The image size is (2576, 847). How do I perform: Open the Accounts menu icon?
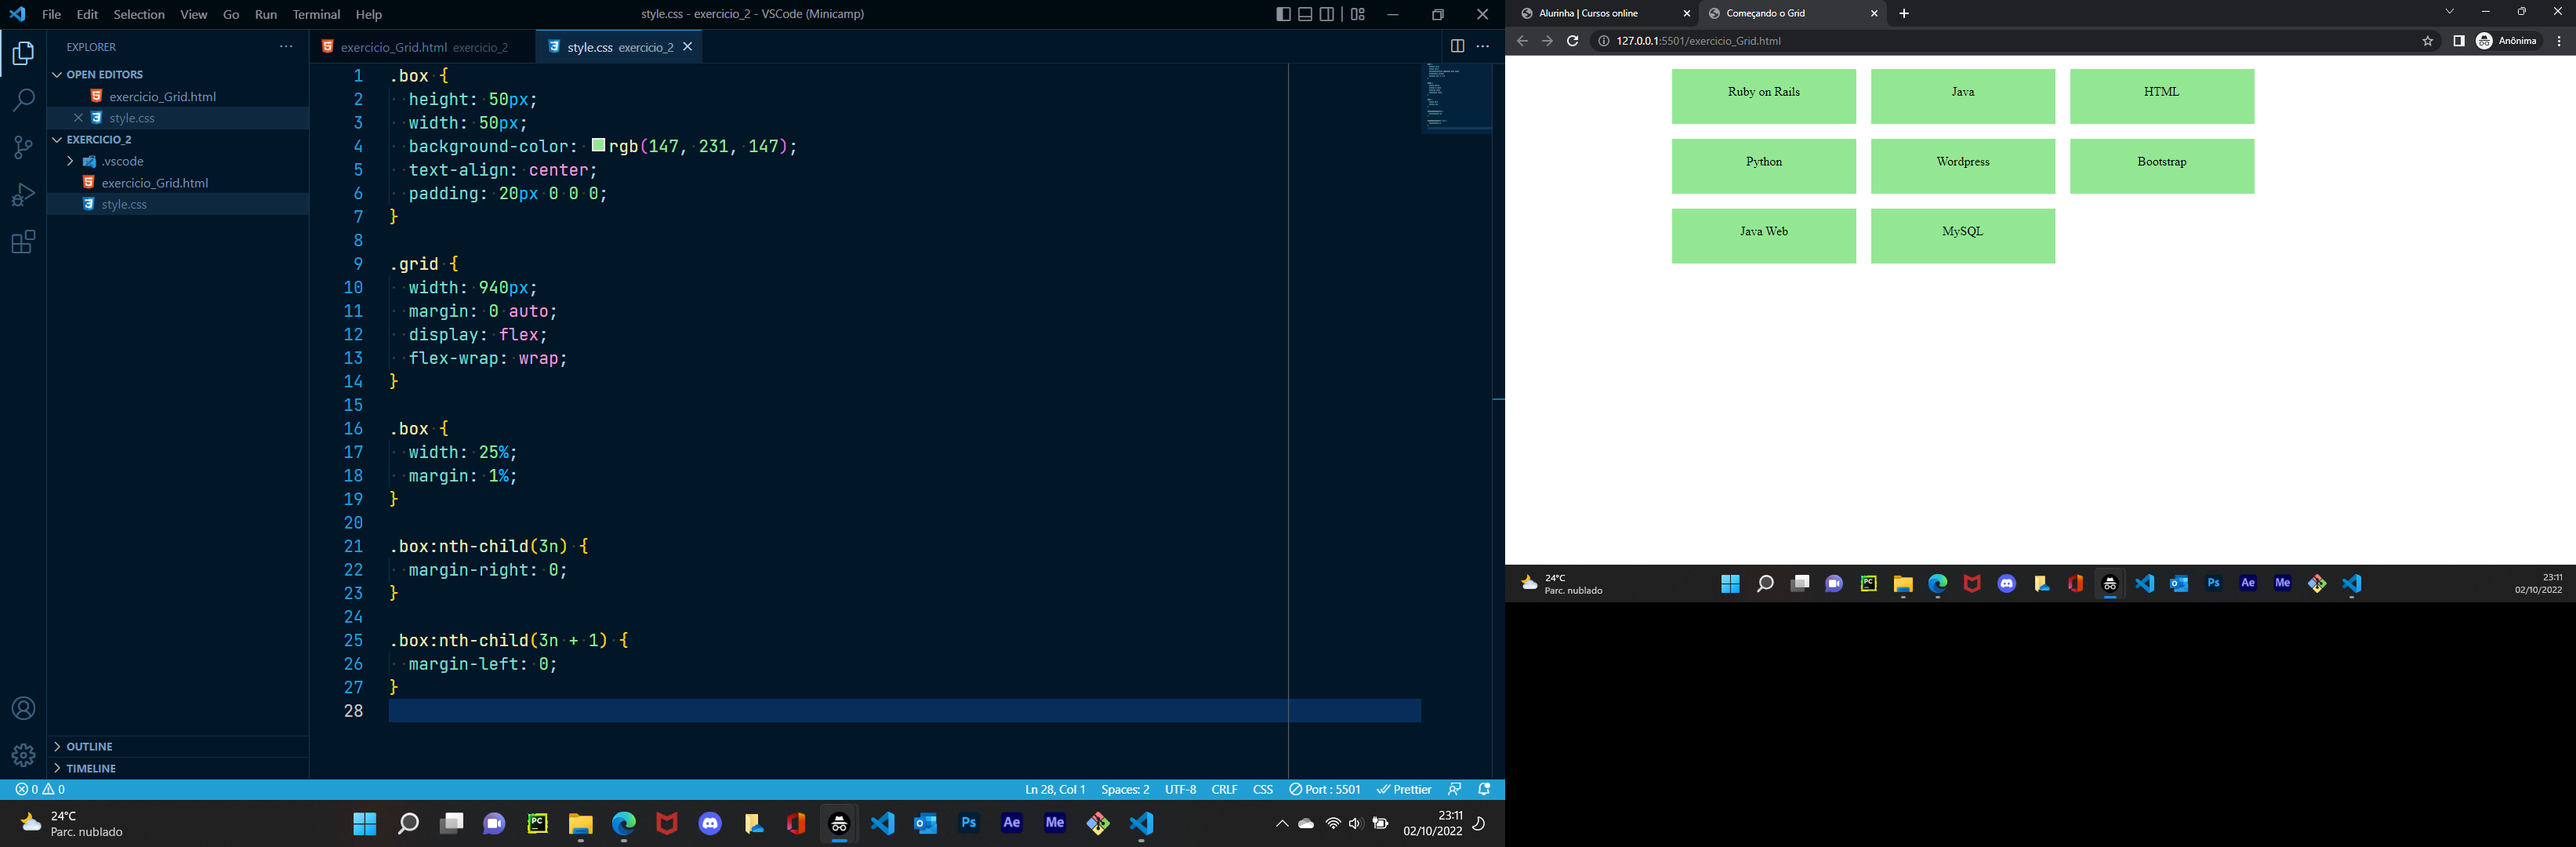click(23, 708)
